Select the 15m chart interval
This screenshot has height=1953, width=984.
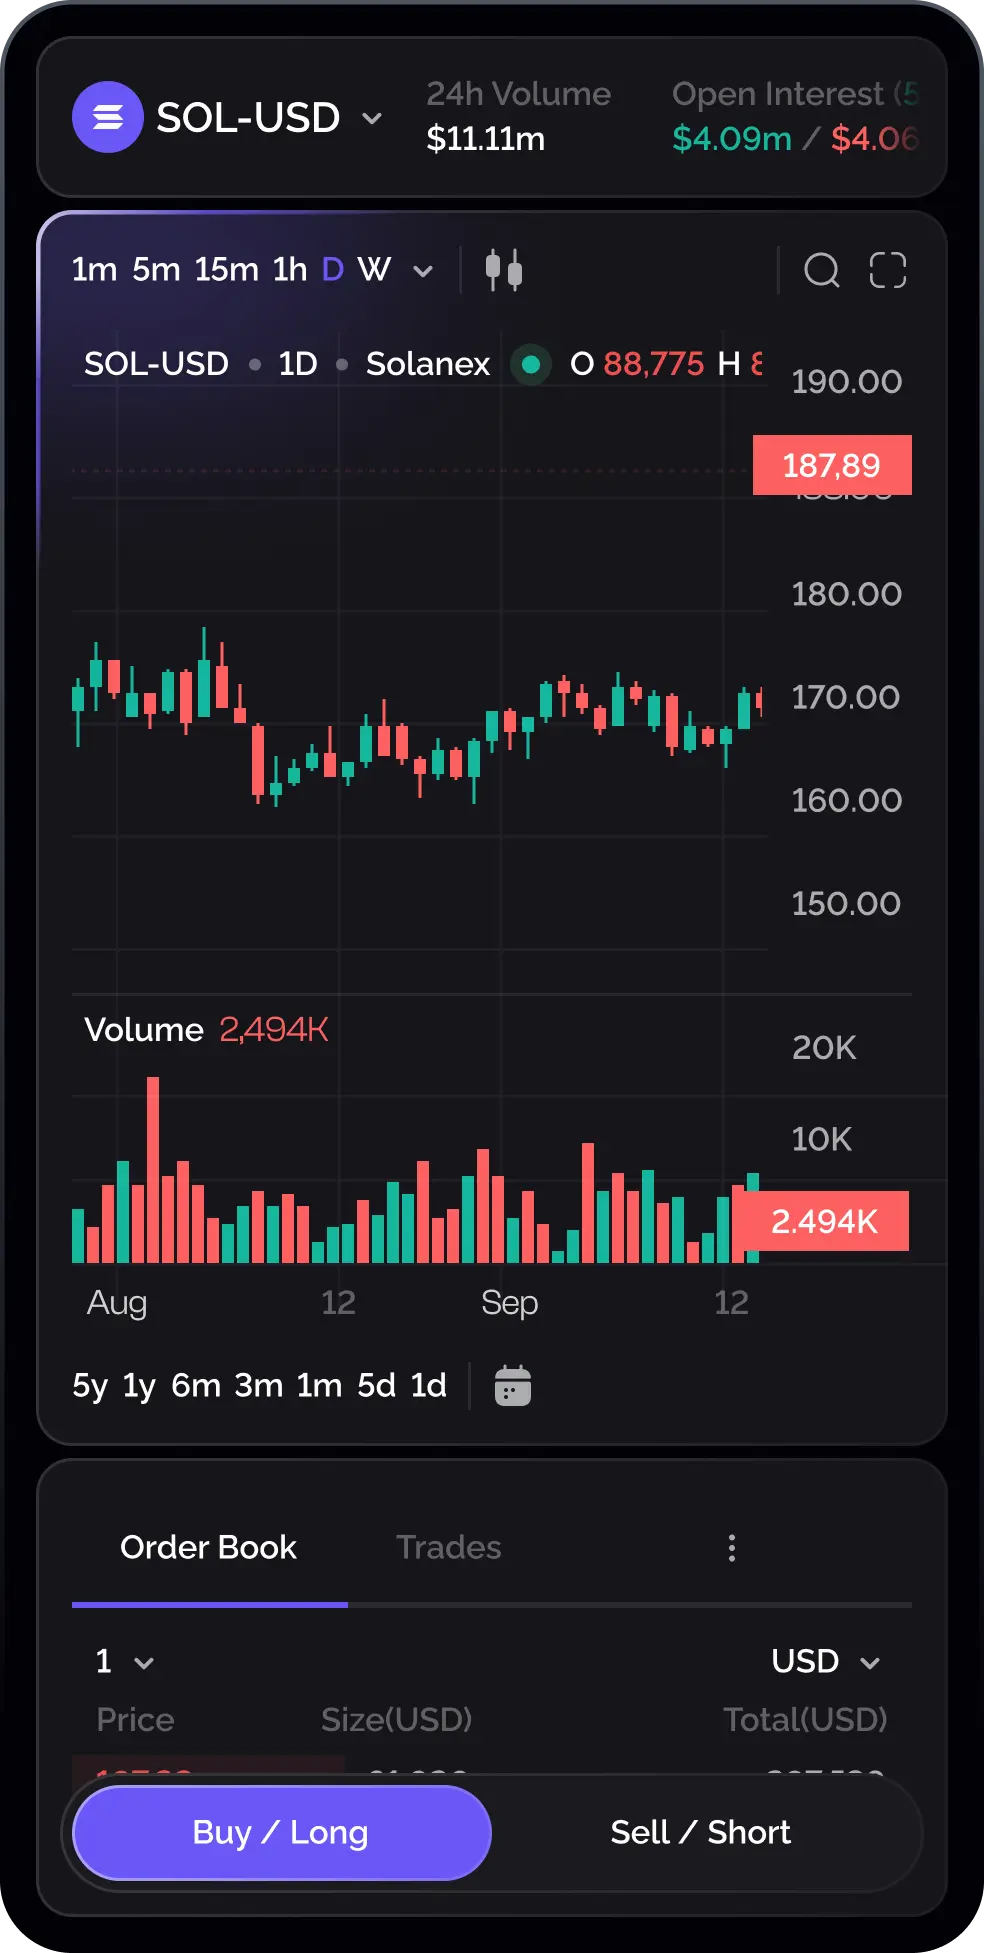click(226, 270)
